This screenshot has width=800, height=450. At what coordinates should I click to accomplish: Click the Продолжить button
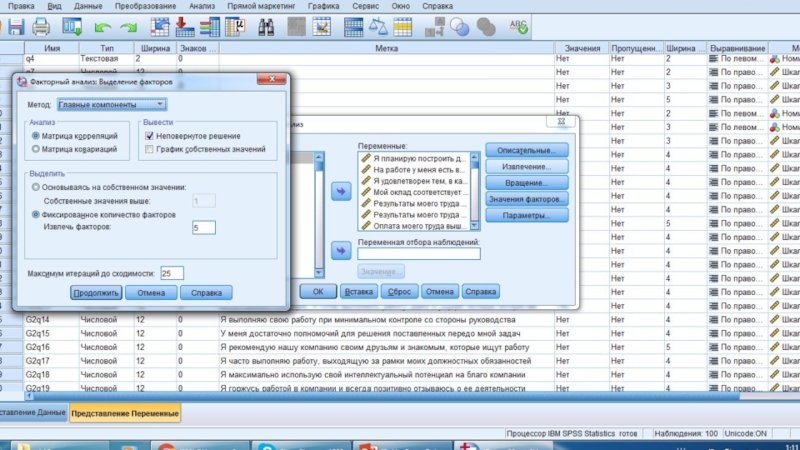tap(96, 293)
